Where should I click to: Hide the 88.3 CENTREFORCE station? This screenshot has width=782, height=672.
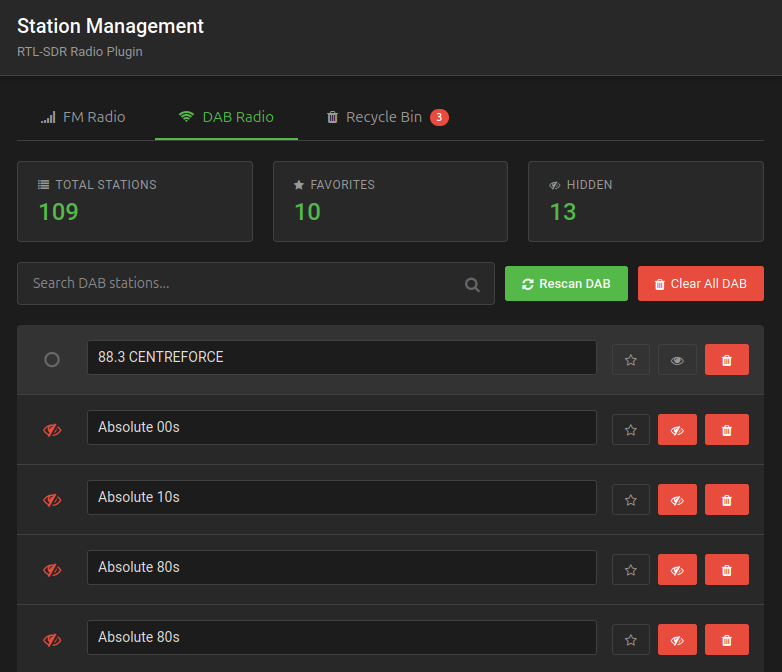(x=677, y=360)
